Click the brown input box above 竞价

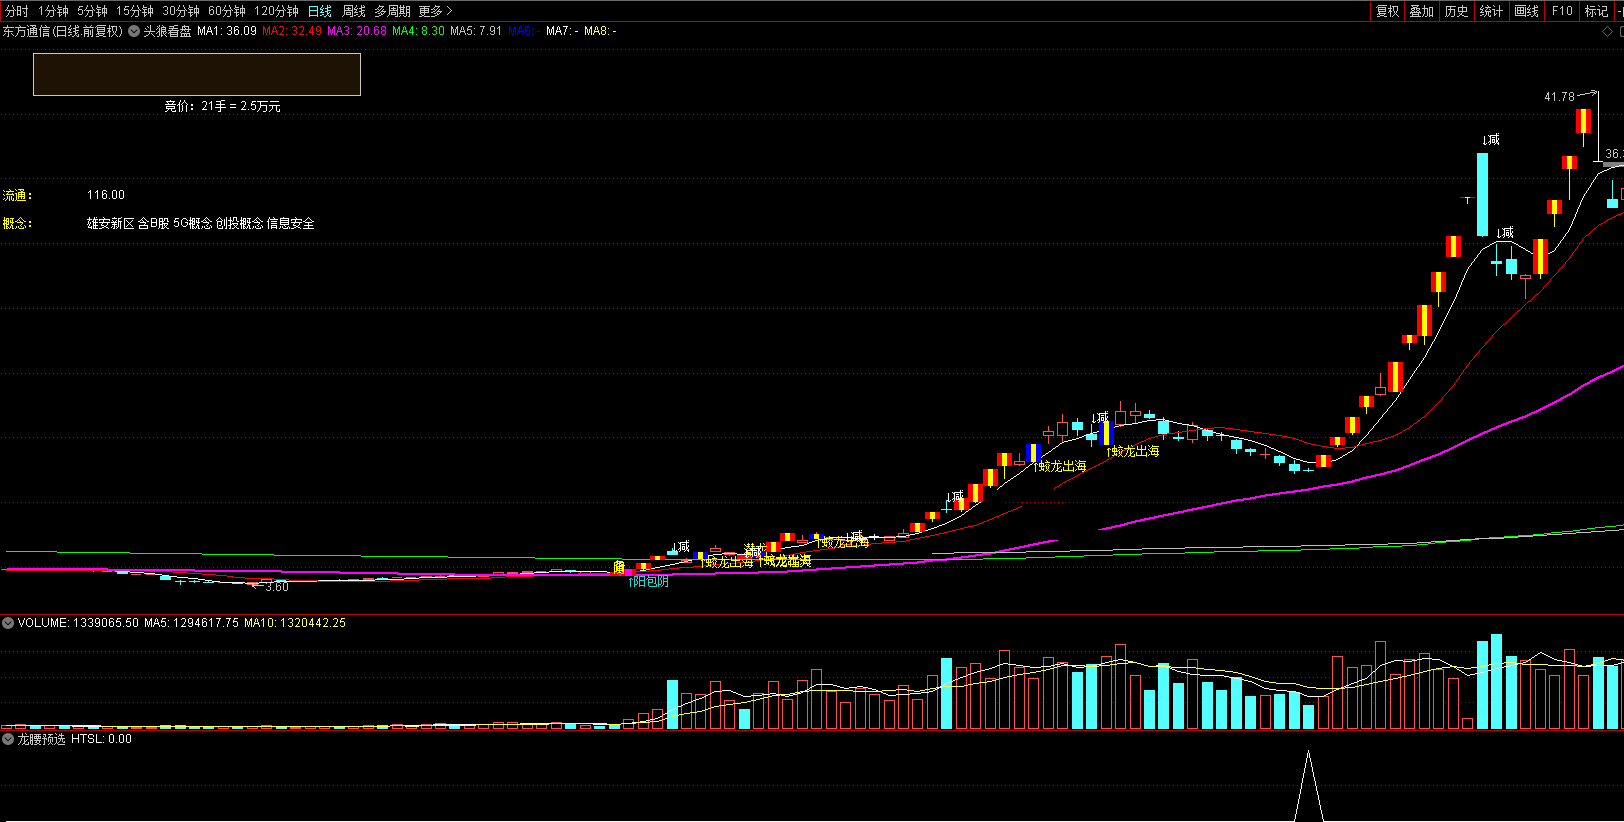tap(197, 75)
